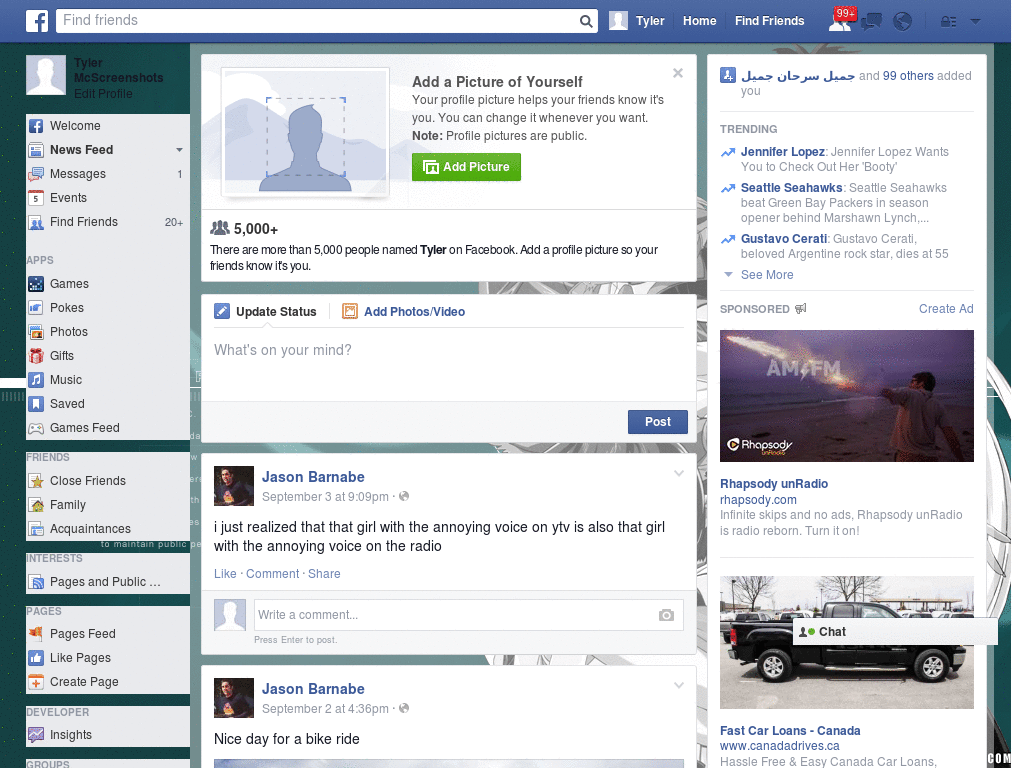The image size is (1024, 768).
Task: Click Jason Barnabe name on September 2 post
Action: [313, 689]
